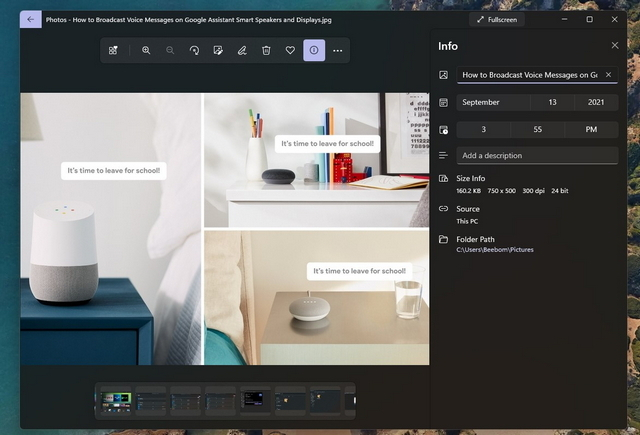
Task: Click the '160.2 KB' file size text
Action: click(468, 191)
